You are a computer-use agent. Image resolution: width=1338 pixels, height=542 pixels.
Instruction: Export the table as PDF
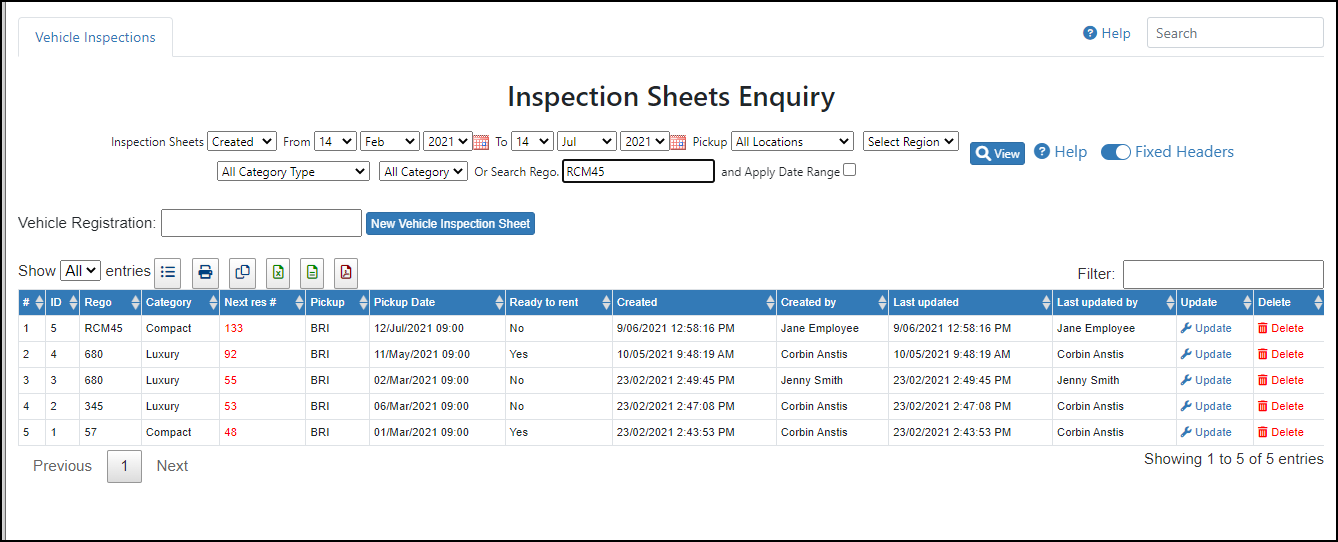346,272
